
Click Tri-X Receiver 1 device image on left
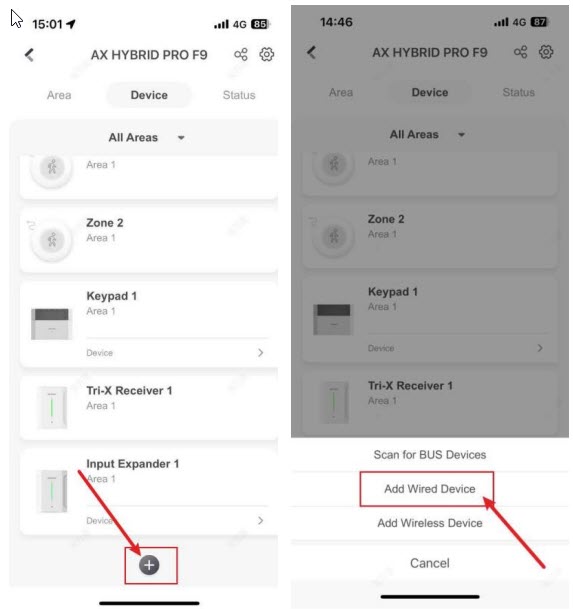tap(52, 407)
